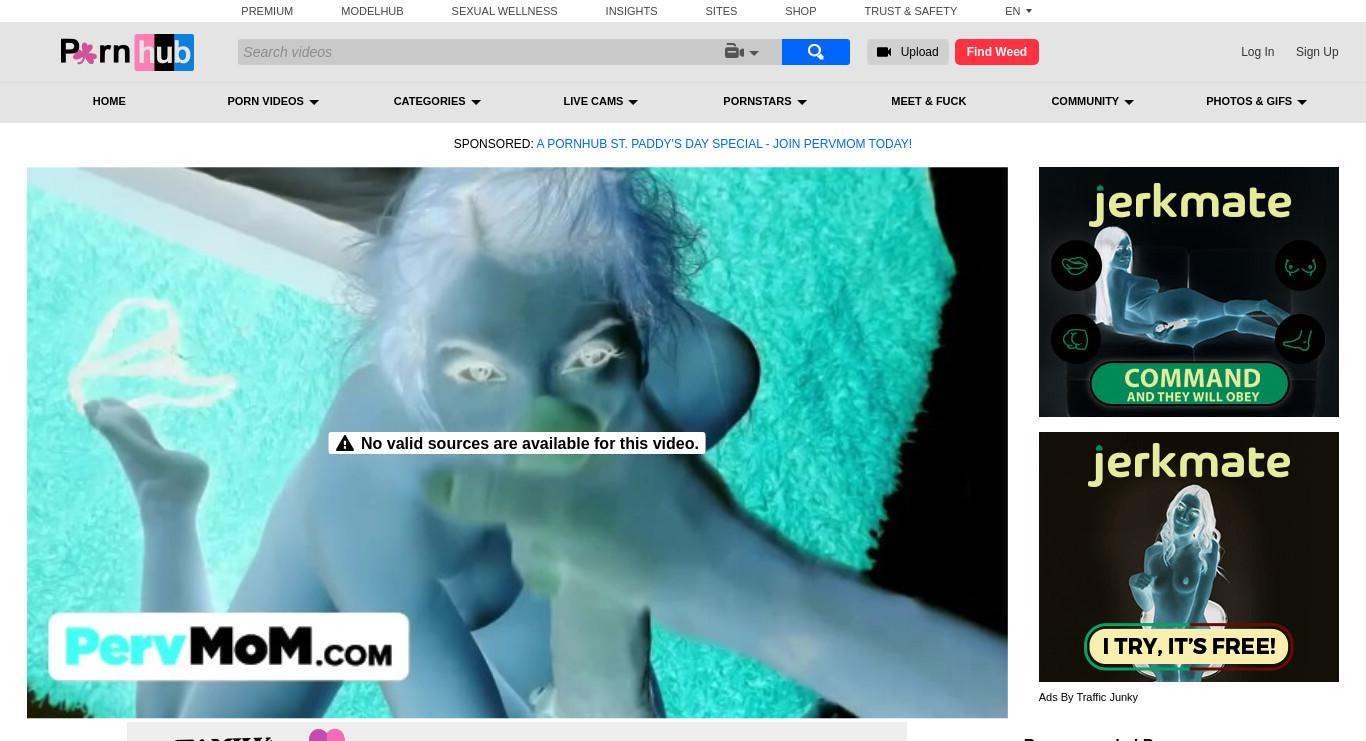Open the Sign Up link
The height and width of the screenshot is (741, 1366).
1317,52
